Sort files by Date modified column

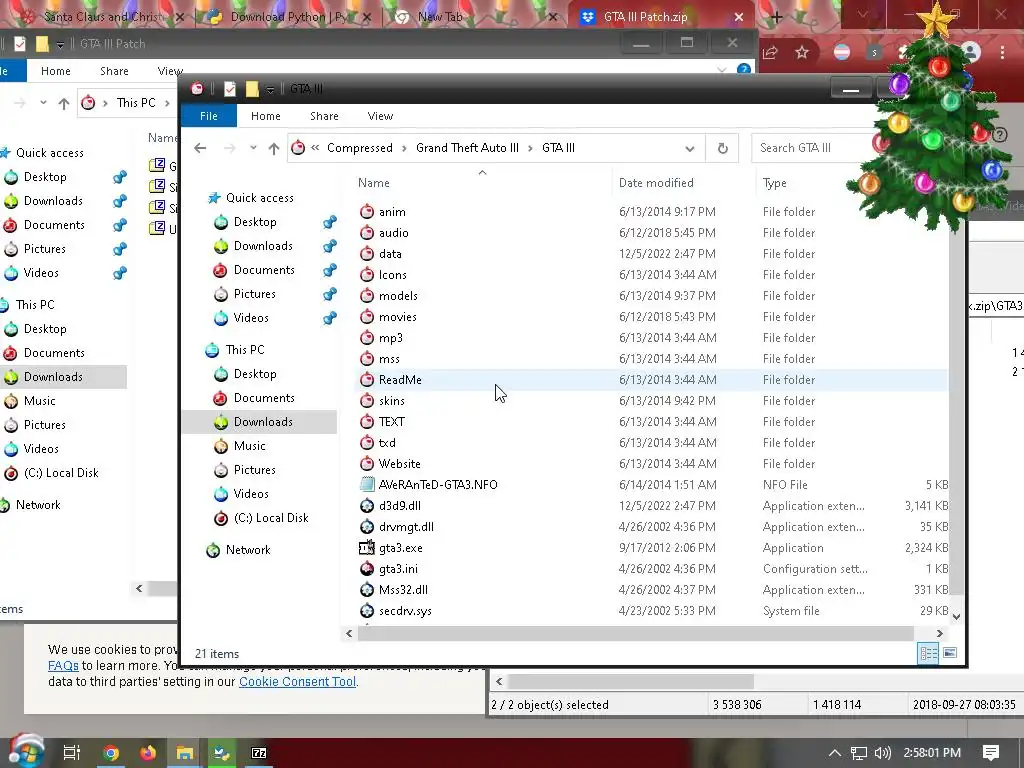(x=656, y=183)
